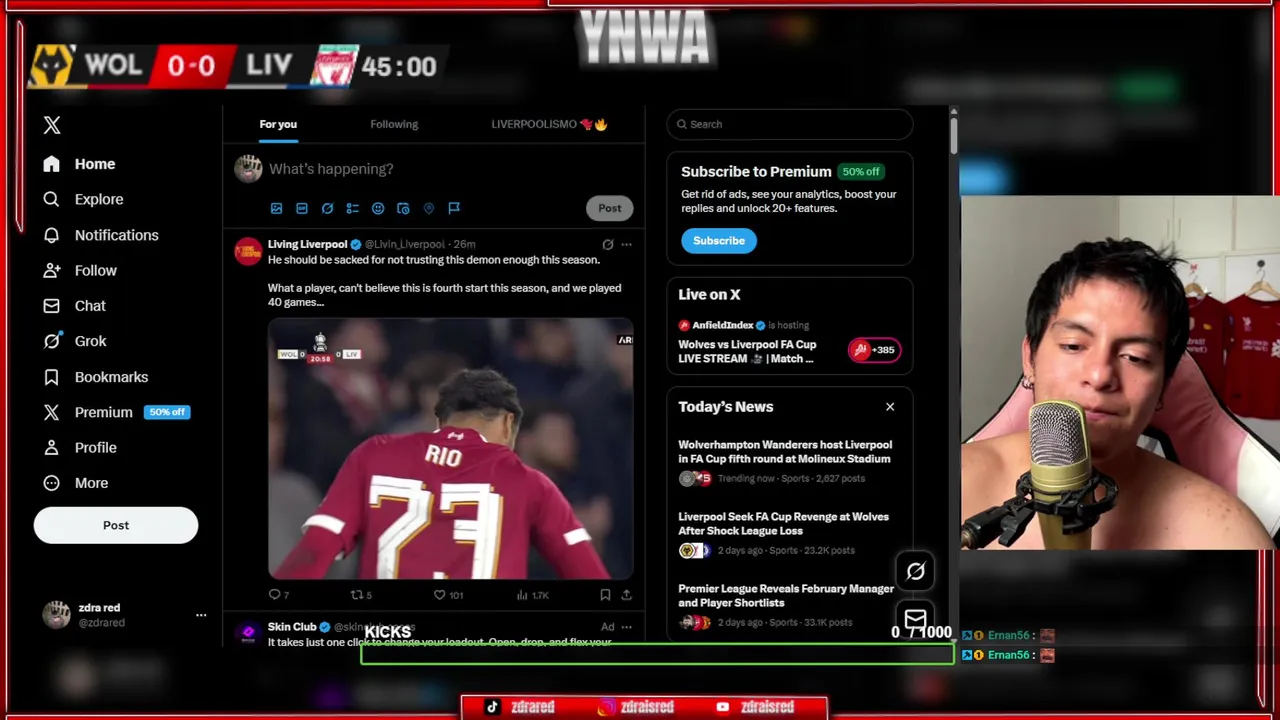
Task: Open Home in the sidebar
Action: 80,164
